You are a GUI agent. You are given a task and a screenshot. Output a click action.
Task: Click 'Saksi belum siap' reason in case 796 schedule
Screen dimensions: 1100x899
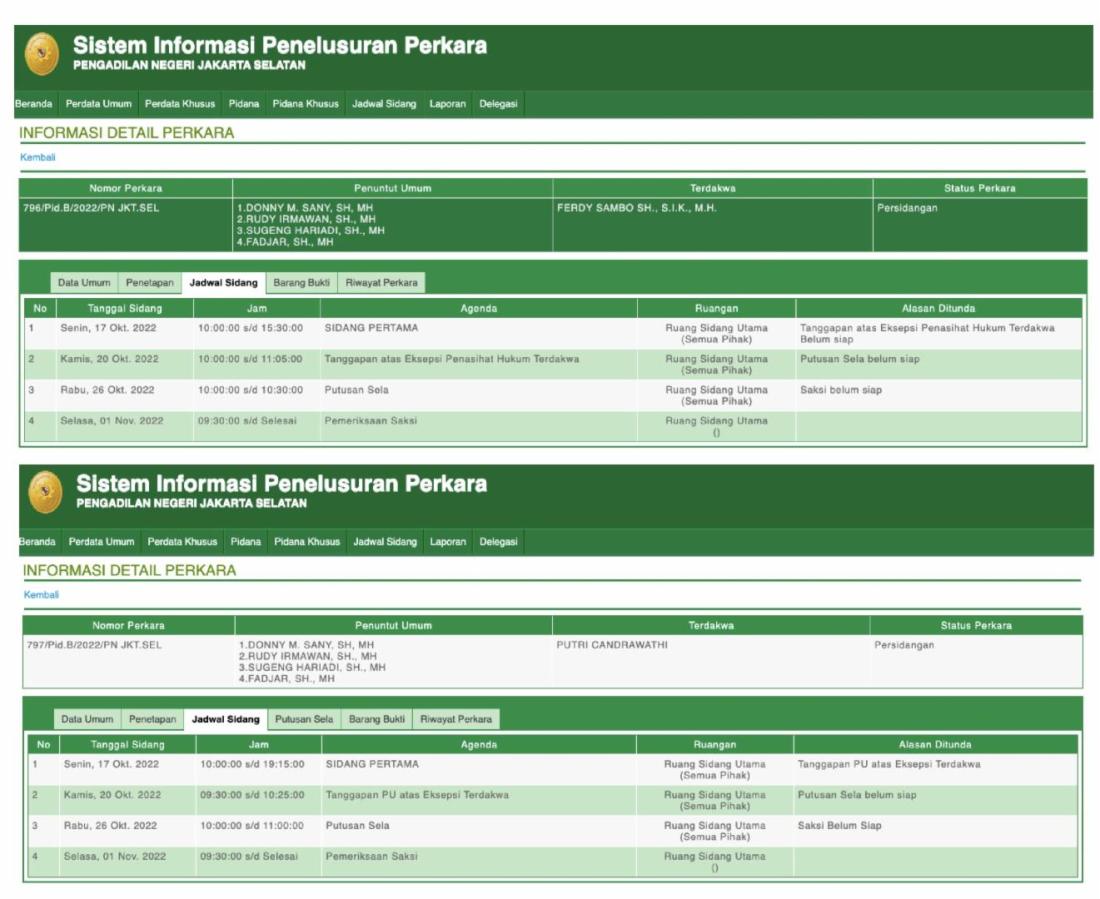(841, 389)
